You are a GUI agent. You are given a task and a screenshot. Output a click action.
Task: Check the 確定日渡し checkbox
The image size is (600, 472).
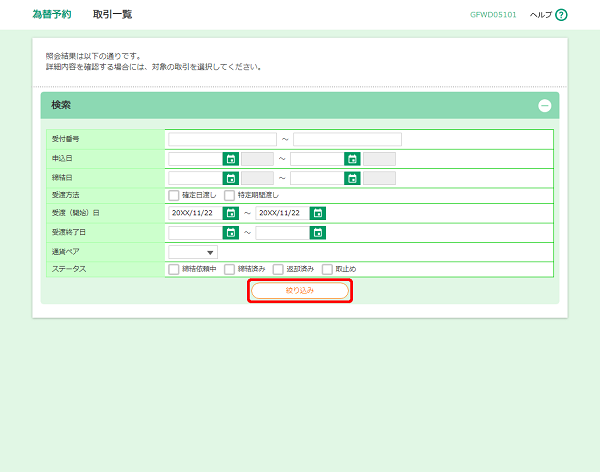coord(174,196)
